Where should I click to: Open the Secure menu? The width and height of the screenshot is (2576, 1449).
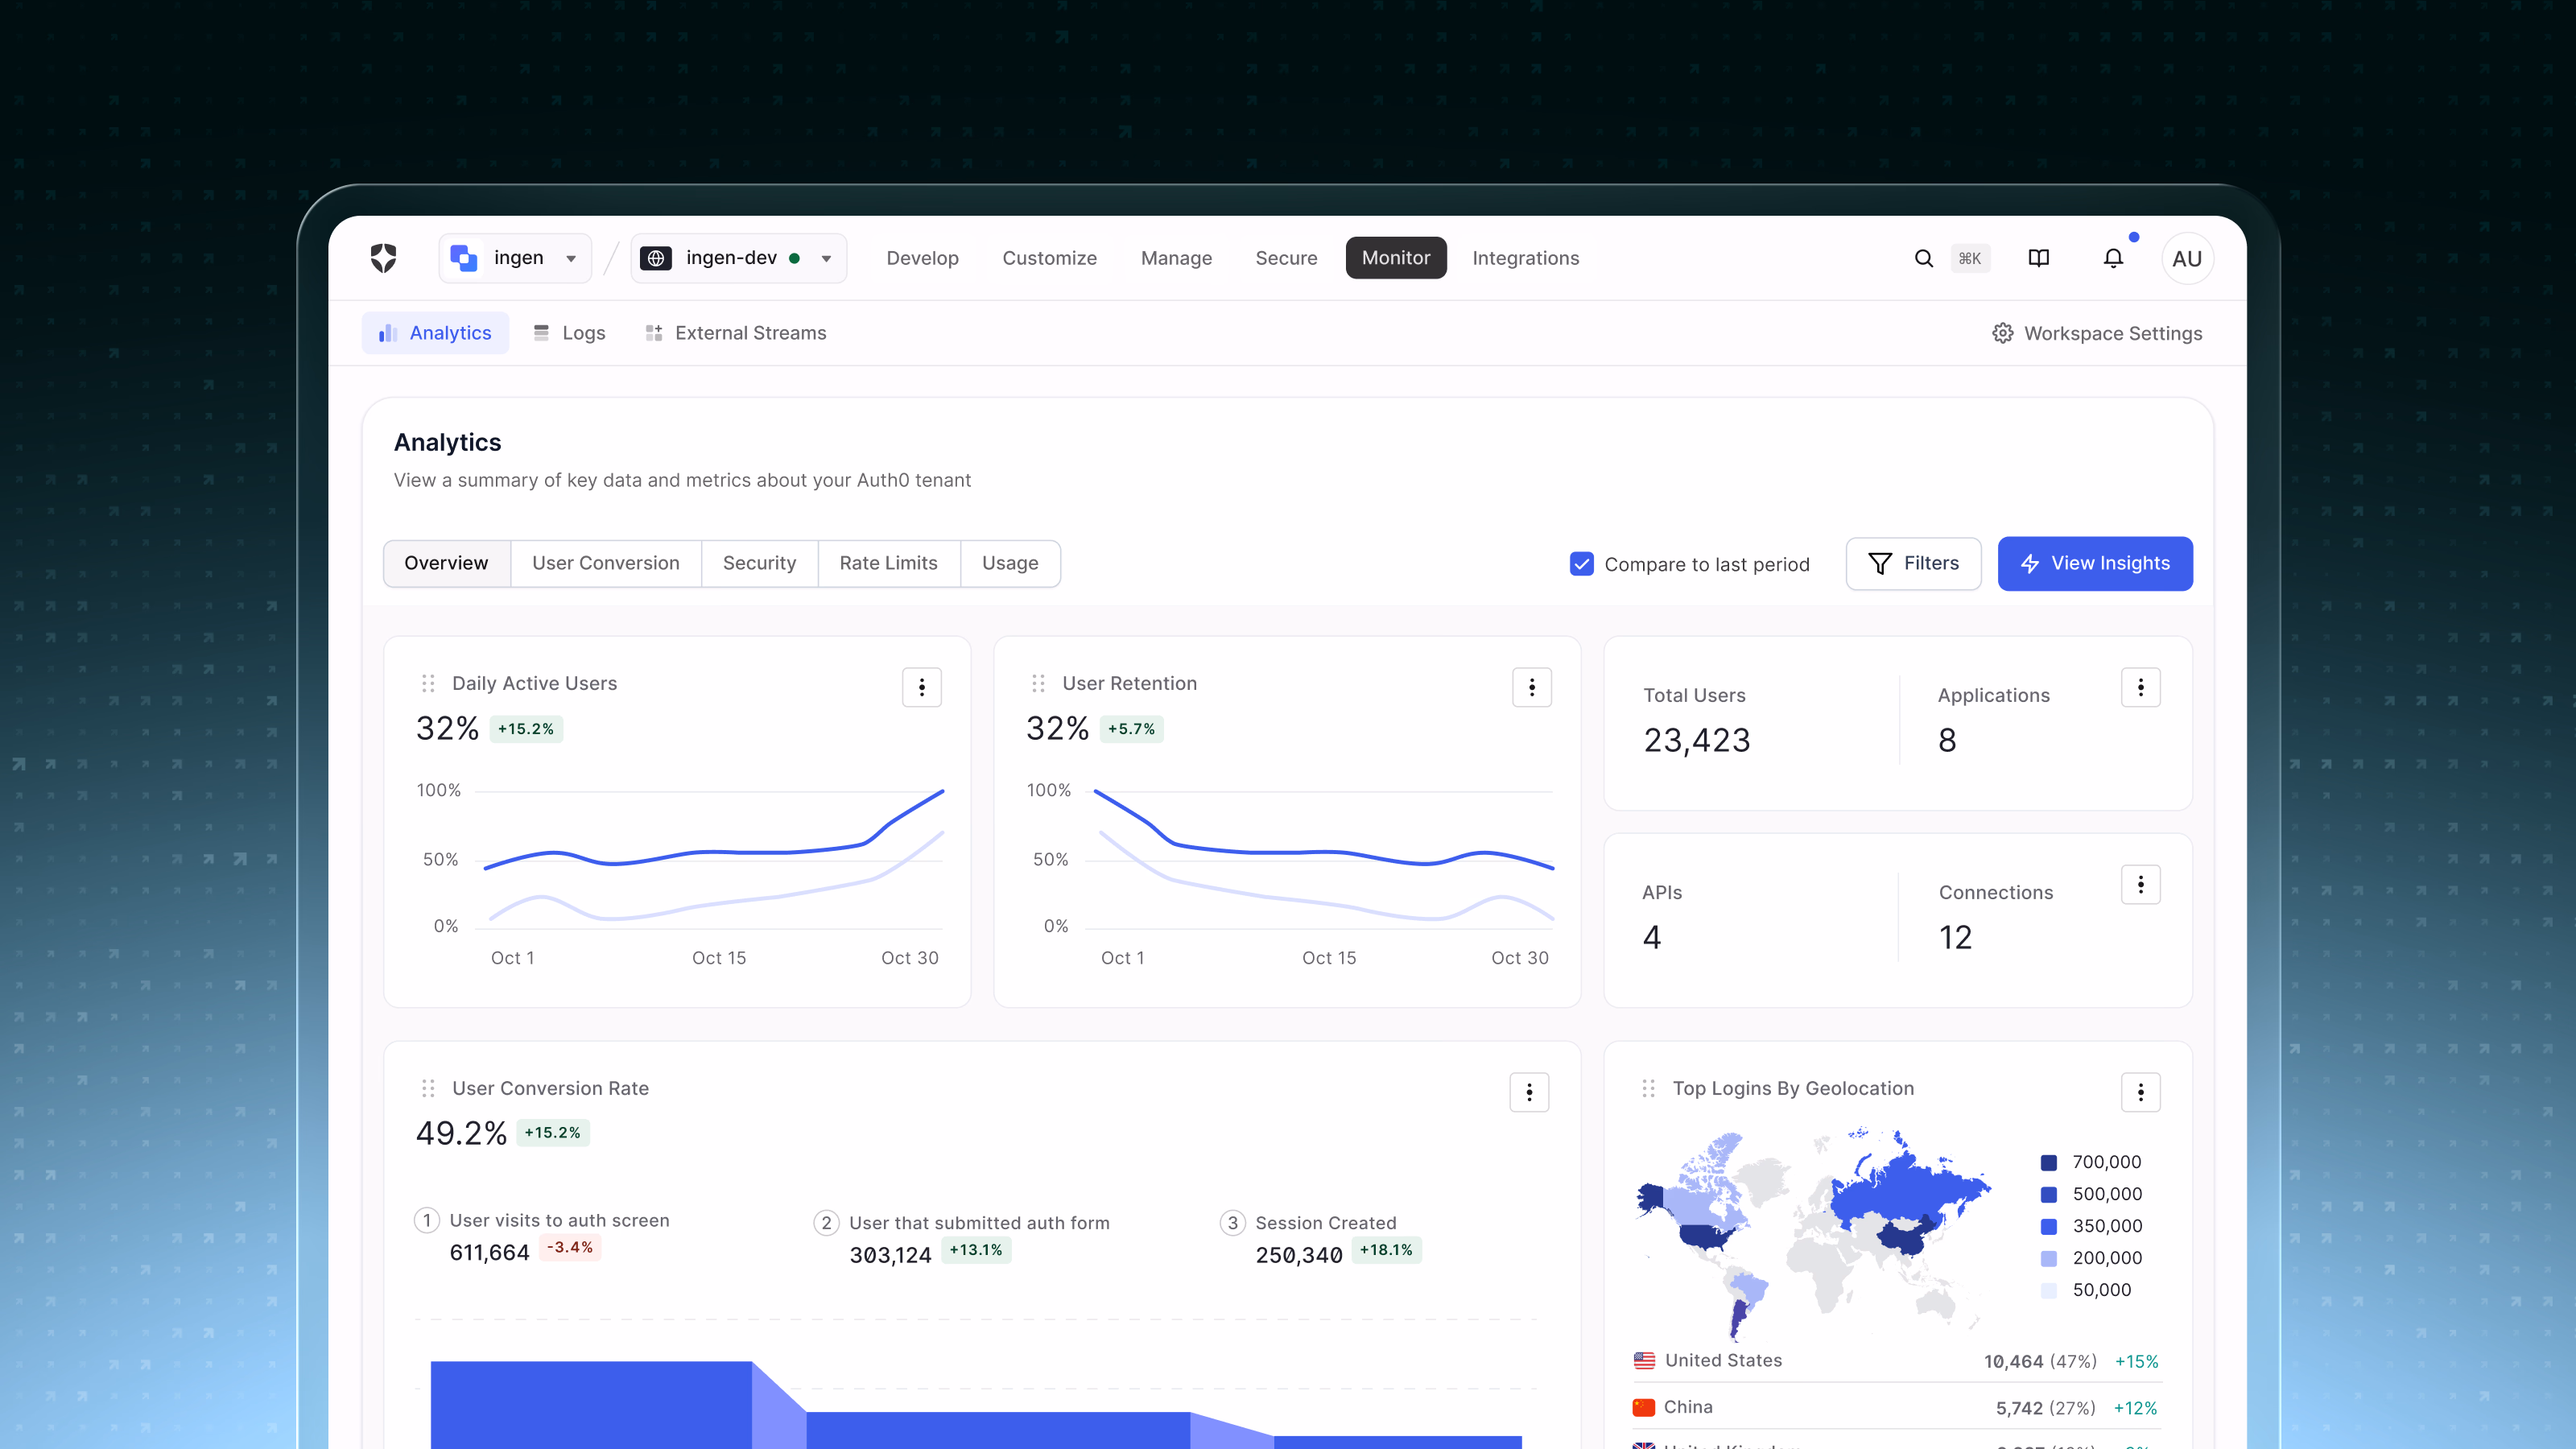coord(1286,258)
